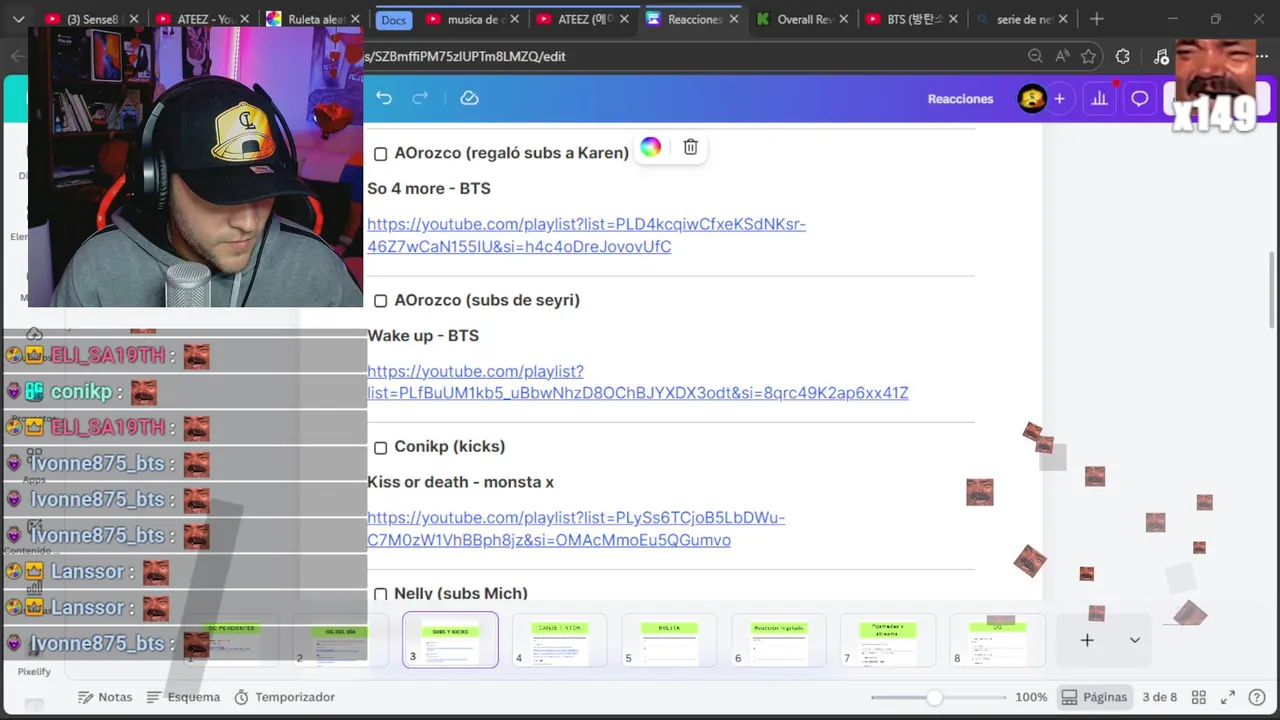Select the 'So 4 more - BTS' heading
1280x720 pixels.
point(428,188)
